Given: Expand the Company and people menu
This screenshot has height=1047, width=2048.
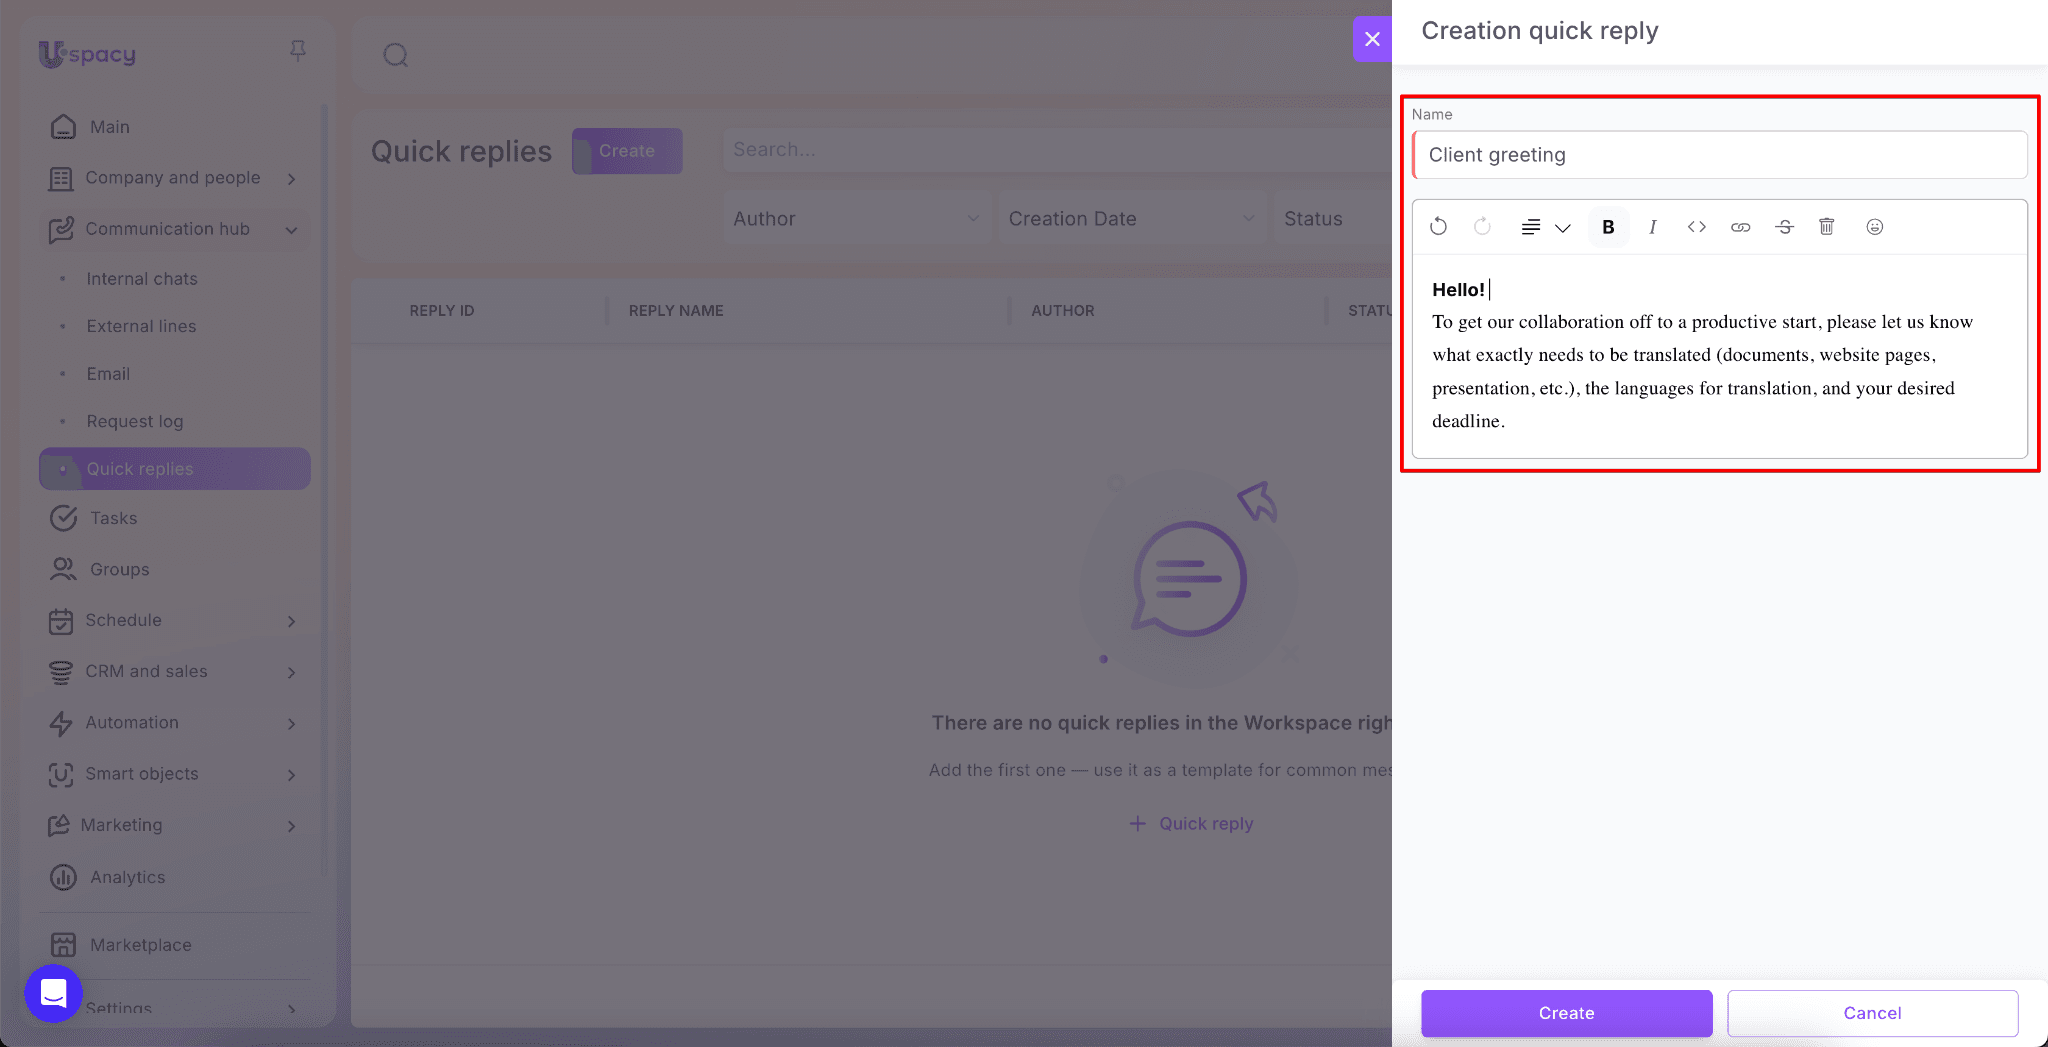Looking at the screenshot, I should (173, 178).
